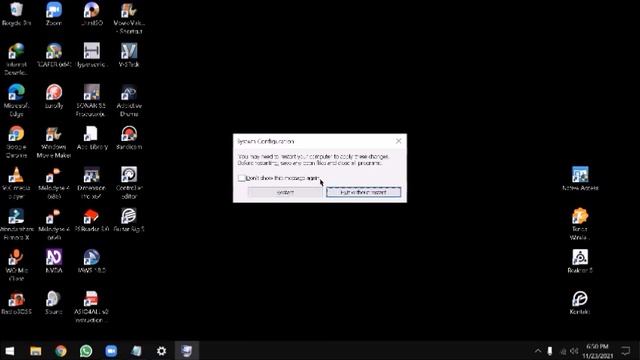
Task: Select Dimension Pro x64 desktop icon
Action: coord(91,183)
